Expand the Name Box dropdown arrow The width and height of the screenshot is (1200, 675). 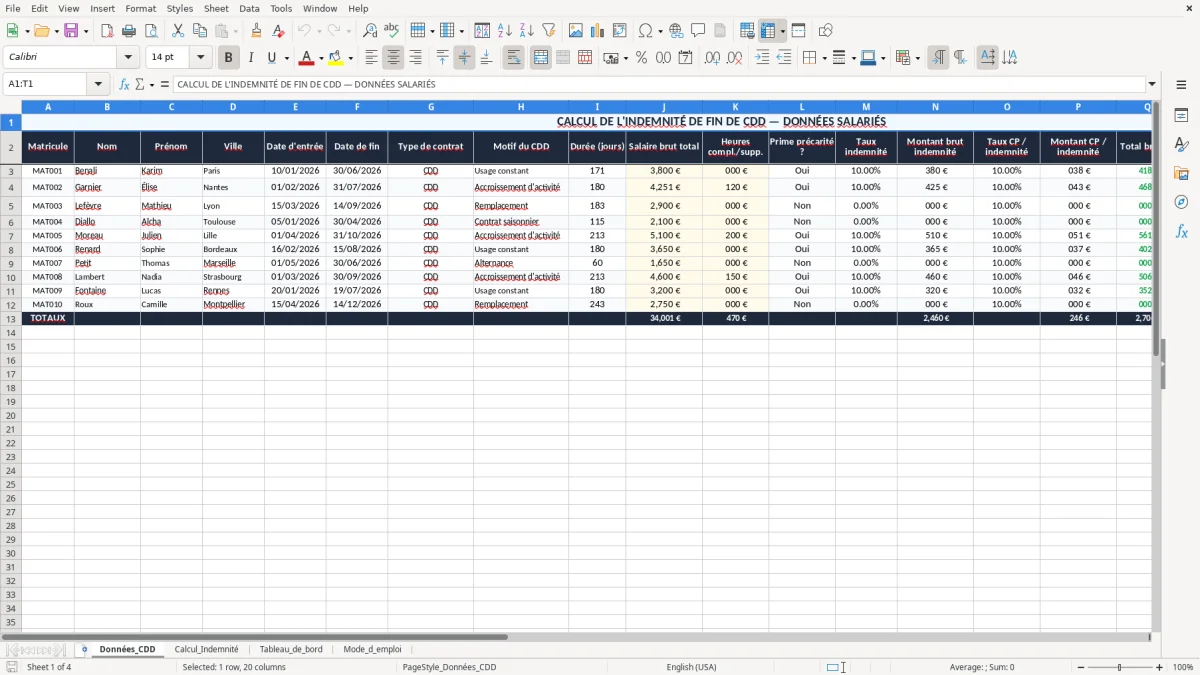point(98,84)
